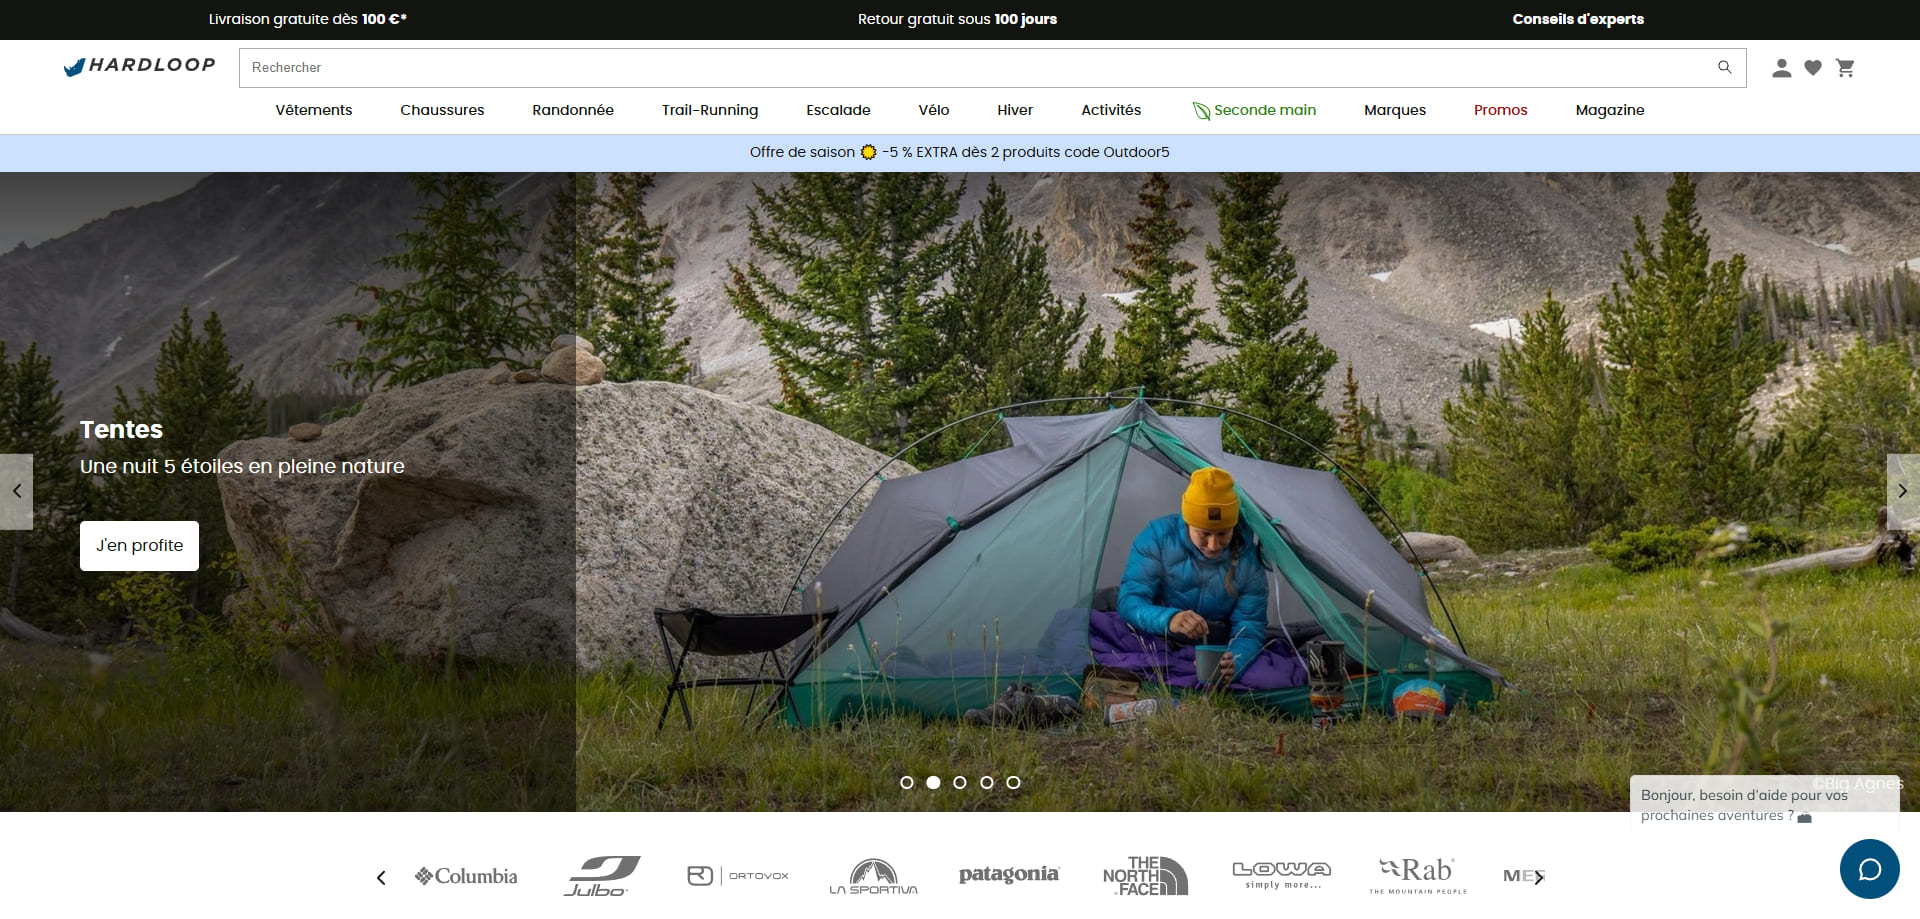Click the Julbo brand logo
Image resolution: width=1920 pixels, height=919 pixels.
[601, 876]
